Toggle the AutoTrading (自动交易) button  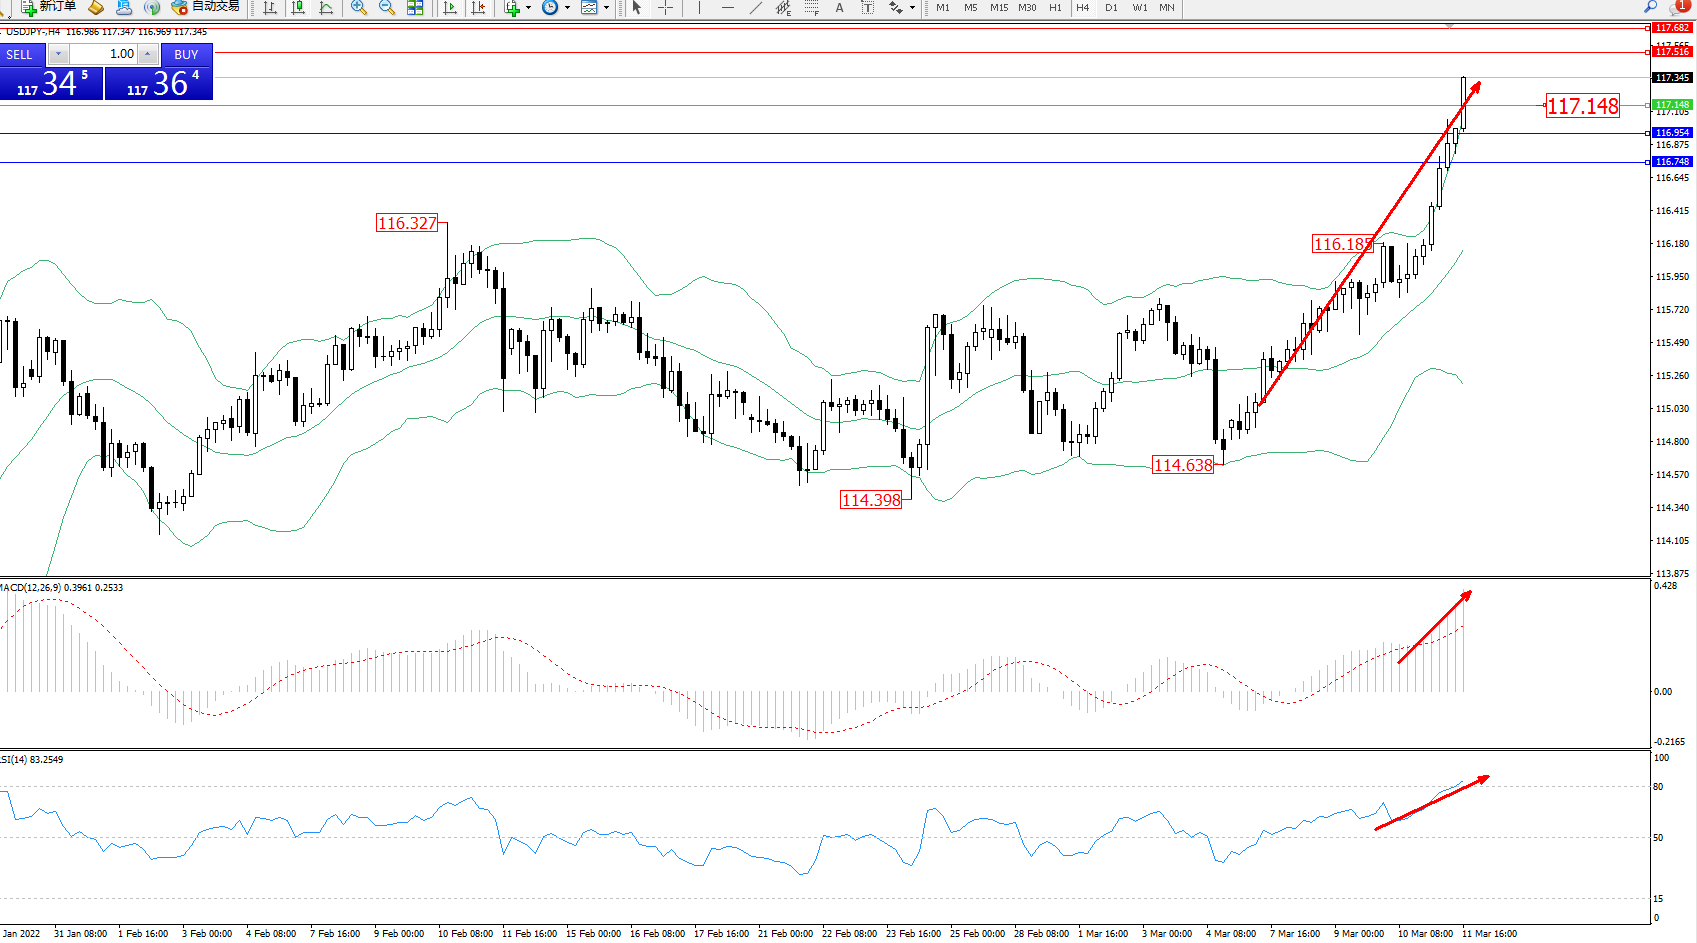pyautogui.click(x=206, y=7)
